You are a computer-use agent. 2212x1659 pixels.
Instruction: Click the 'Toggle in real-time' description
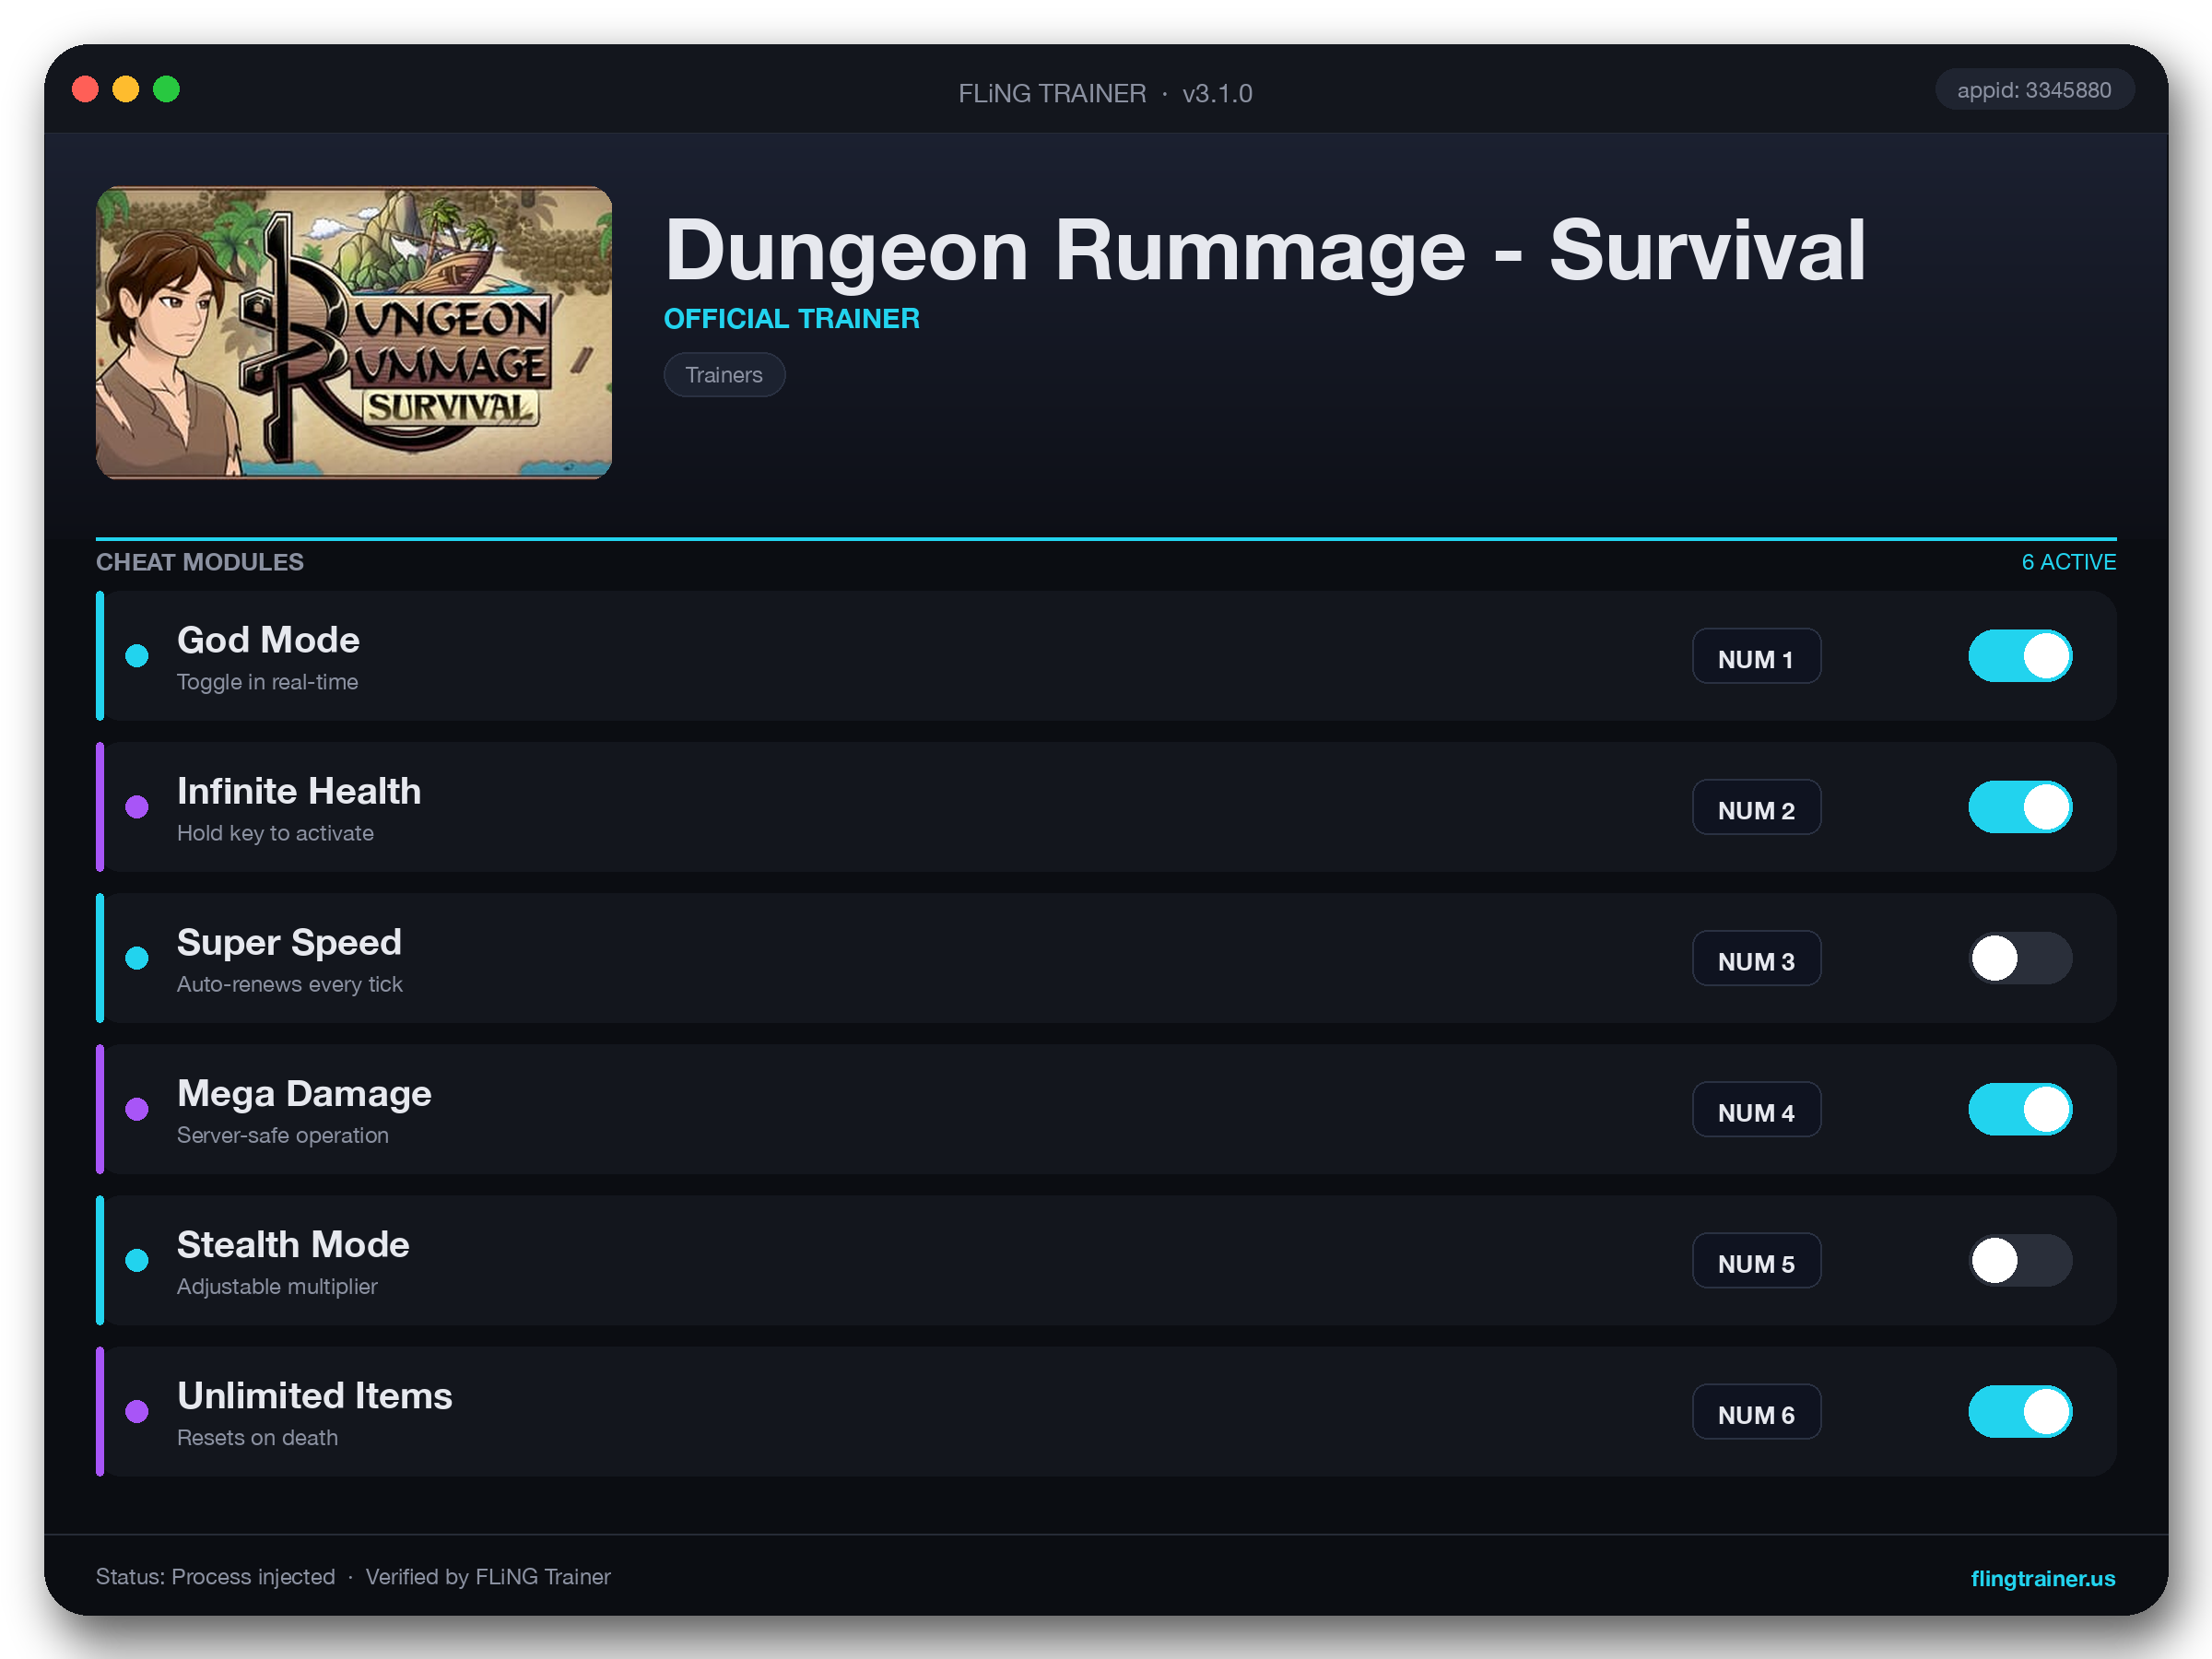[x=267, y=682]
